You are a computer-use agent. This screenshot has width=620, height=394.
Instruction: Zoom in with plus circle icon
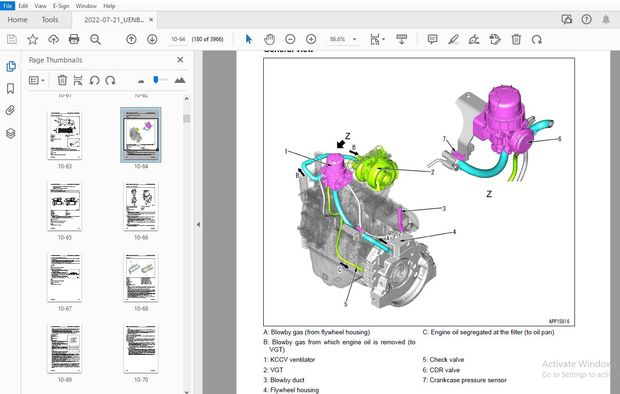pyautogui.click(x=311, y=39)
